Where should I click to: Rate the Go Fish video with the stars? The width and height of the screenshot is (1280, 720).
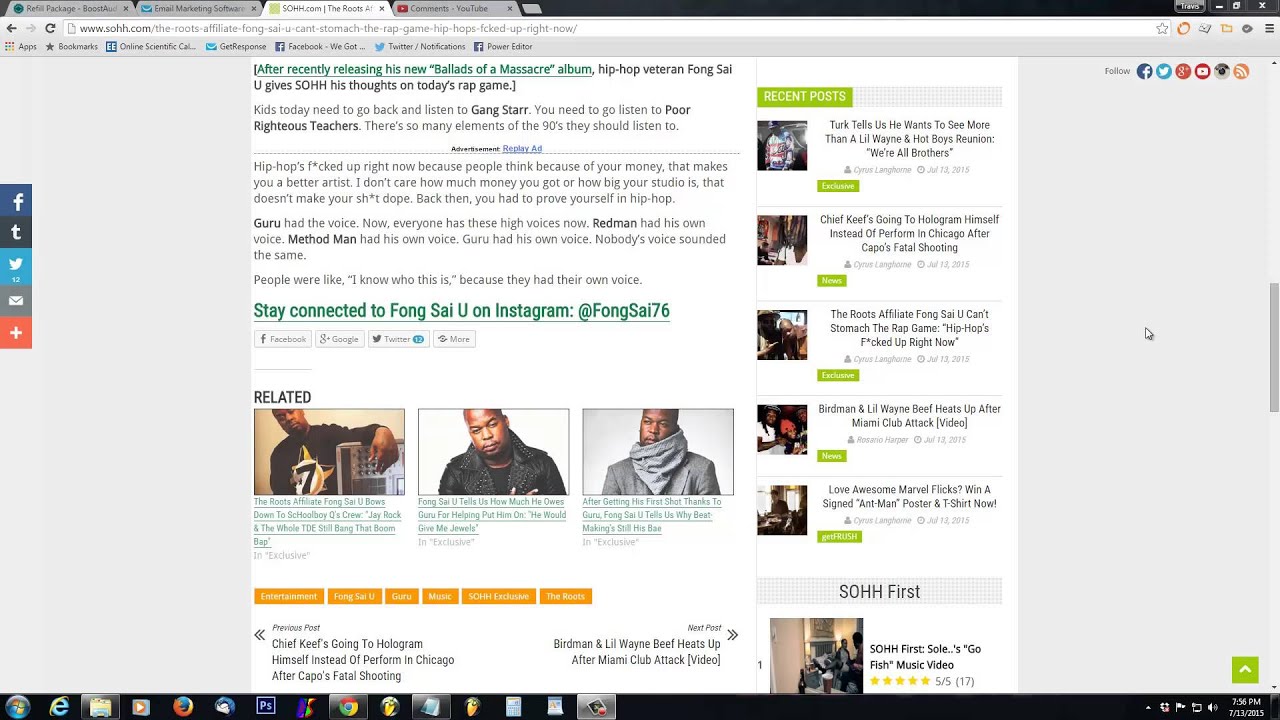[900, 681]
